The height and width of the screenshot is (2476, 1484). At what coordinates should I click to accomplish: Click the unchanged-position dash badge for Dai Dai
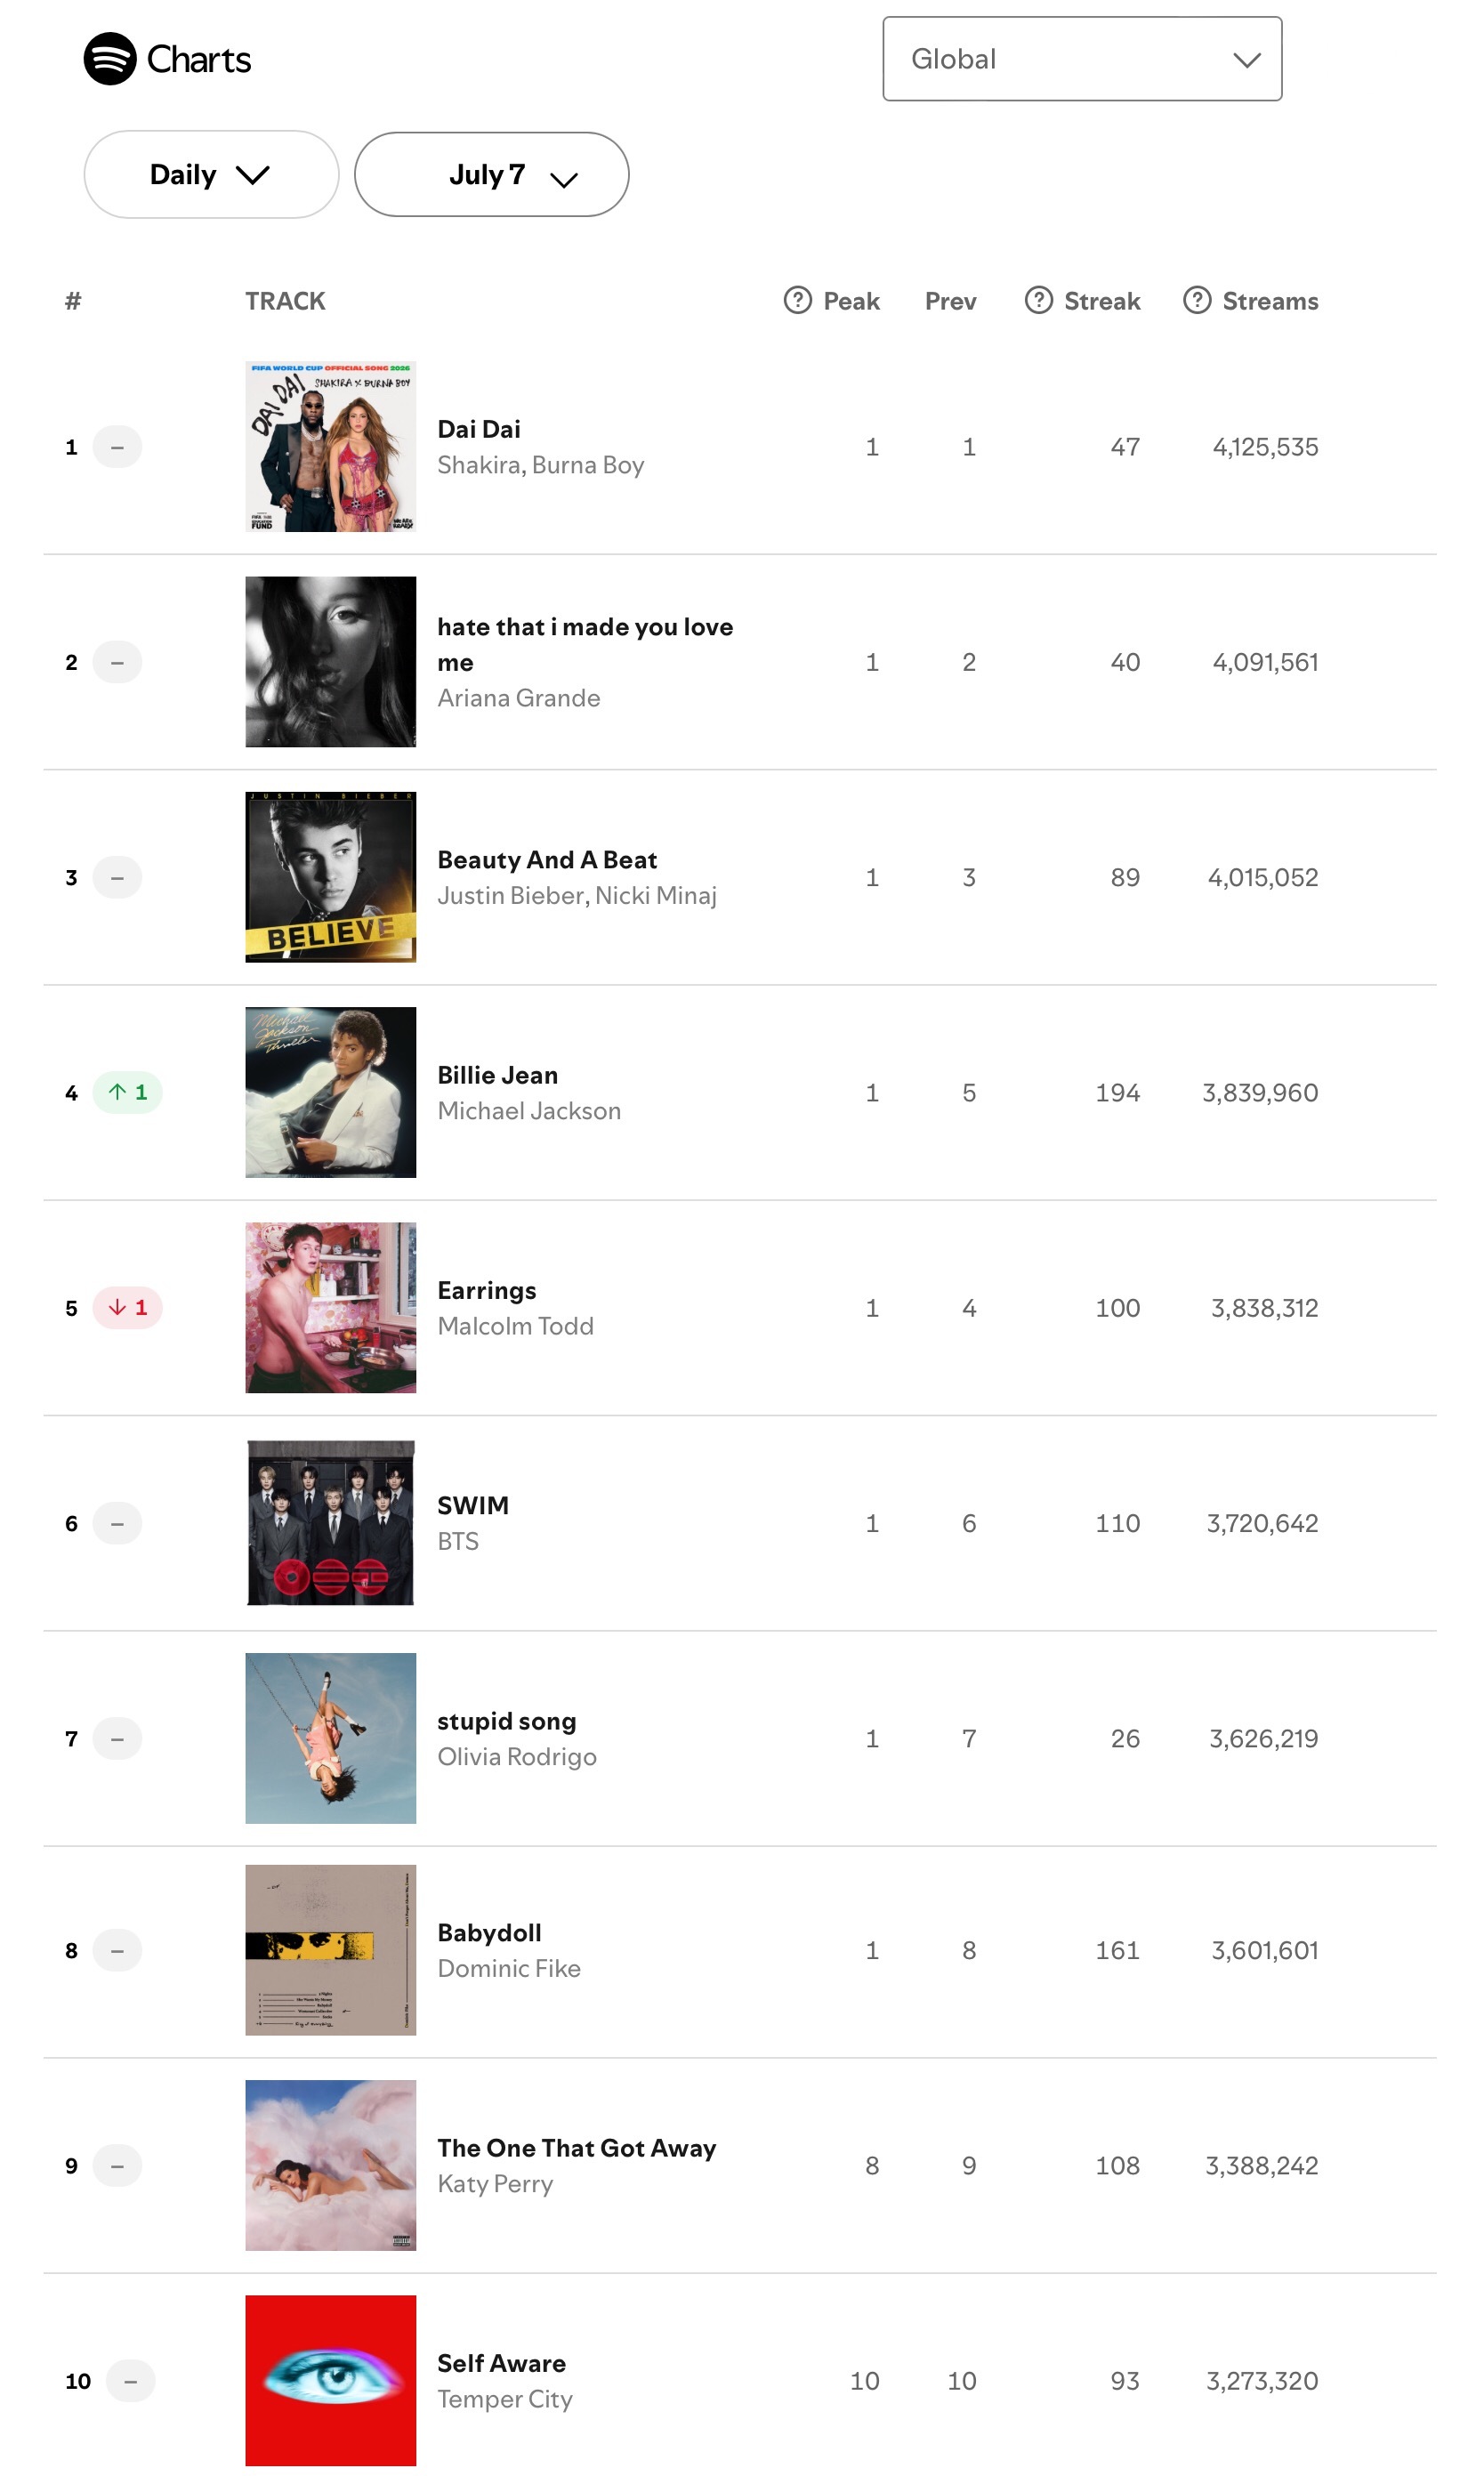pos(117,446)
